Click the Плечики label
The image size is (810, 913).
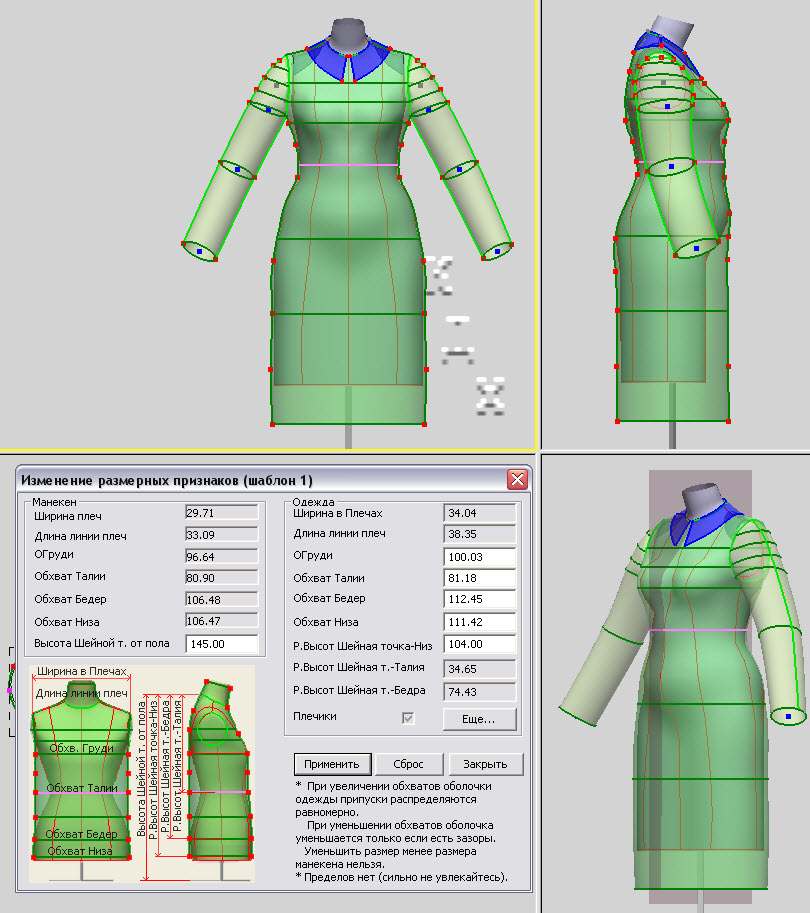point(314,716)
